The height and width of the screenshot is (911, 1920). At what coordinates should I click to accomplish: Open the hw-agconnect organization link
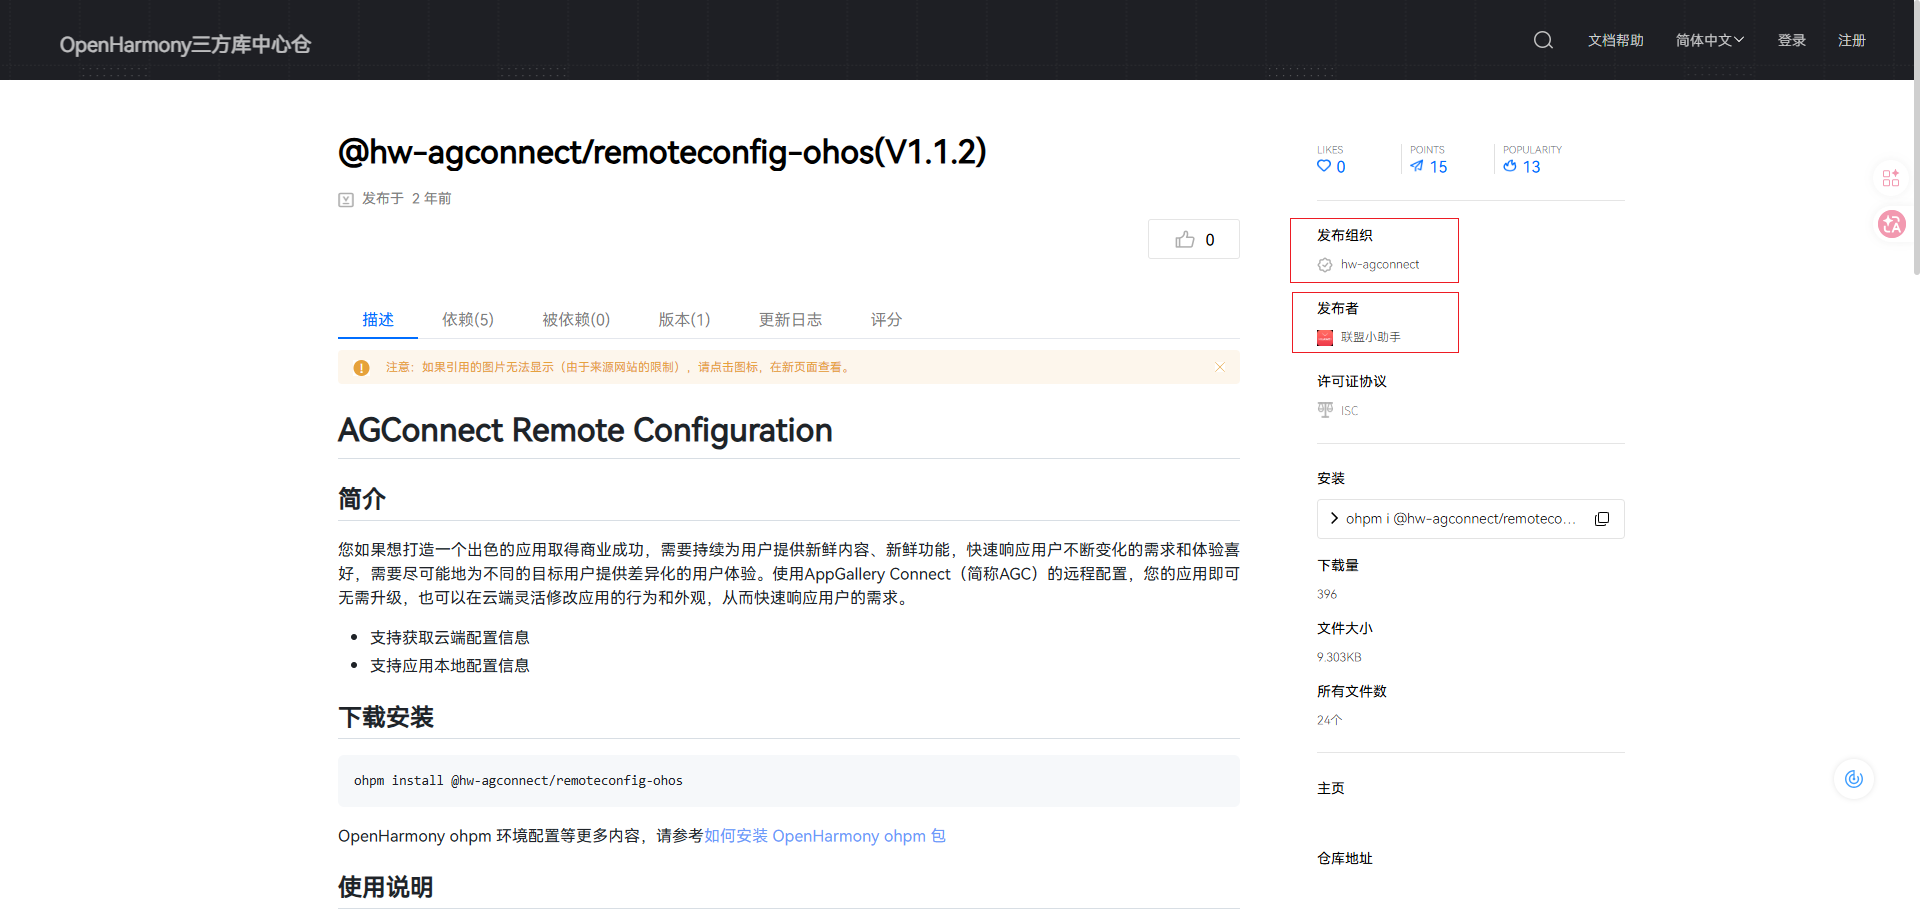coord(1379,265)
